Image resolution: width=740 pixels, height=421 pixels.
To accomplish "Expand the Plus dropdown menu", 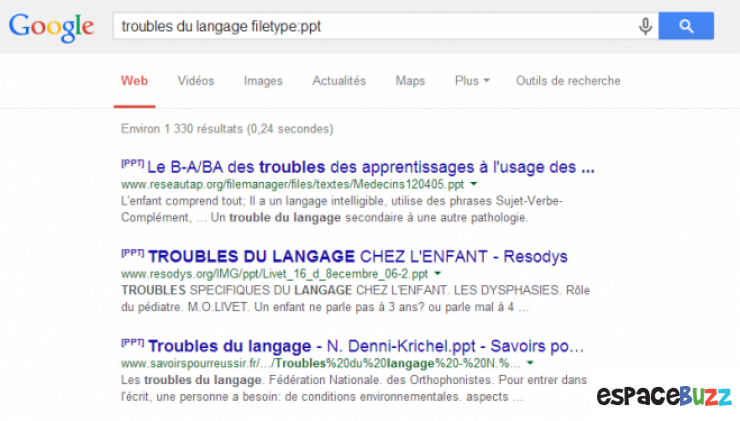I will [x=472, y=81].
